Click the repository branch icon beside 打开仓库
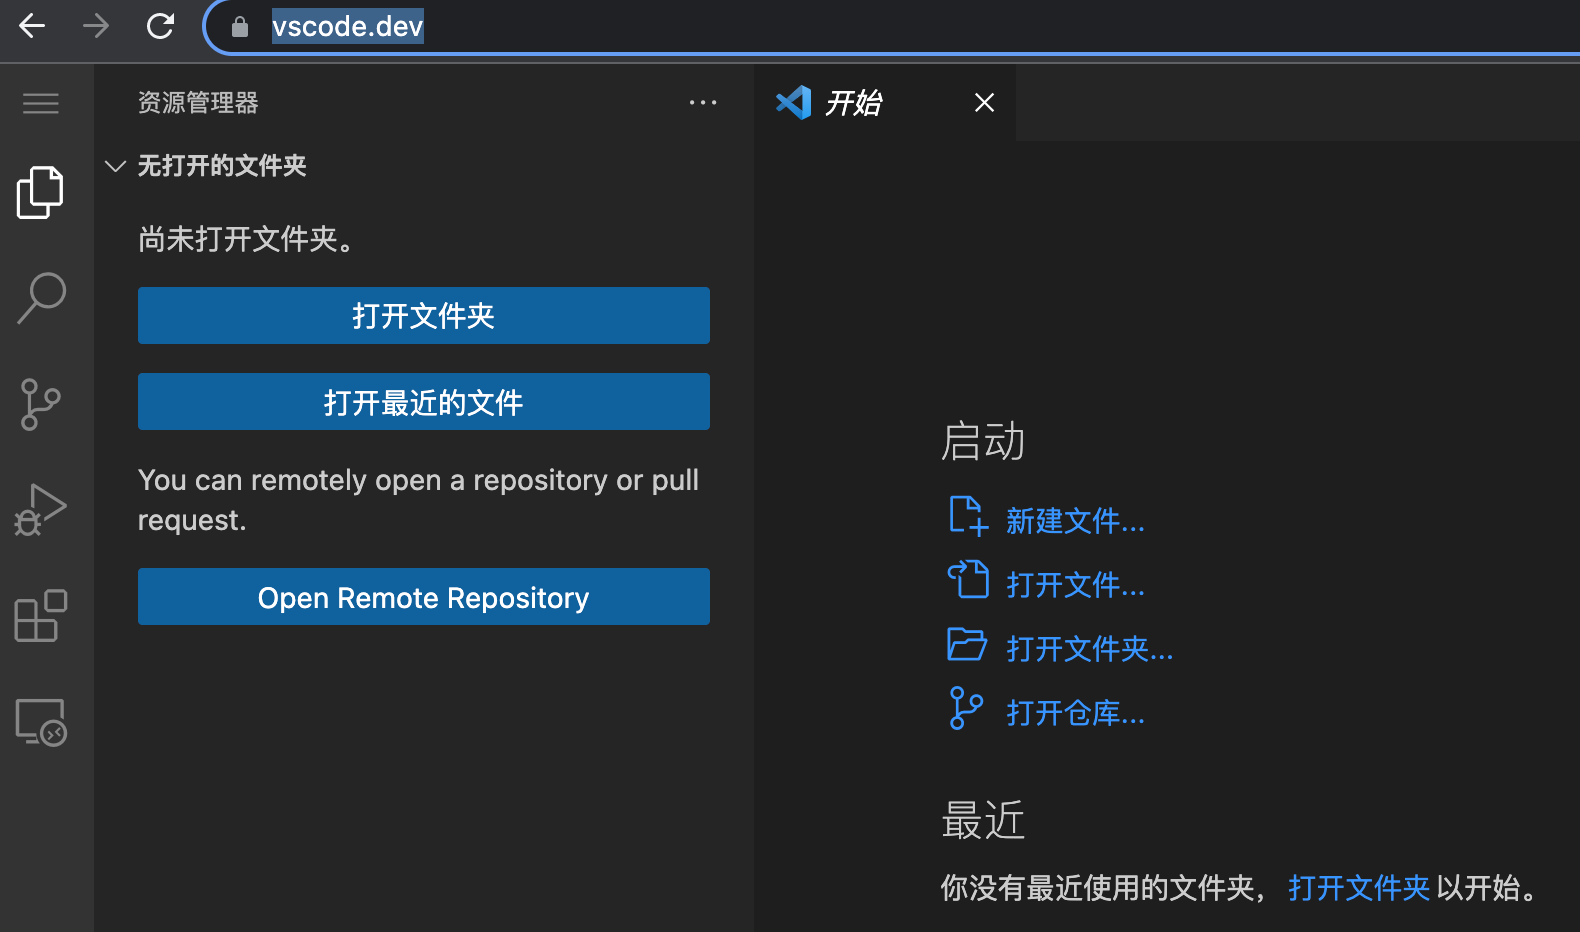Image resolution: width=1580 pixels, height=932 pixels. coord(966,708)
